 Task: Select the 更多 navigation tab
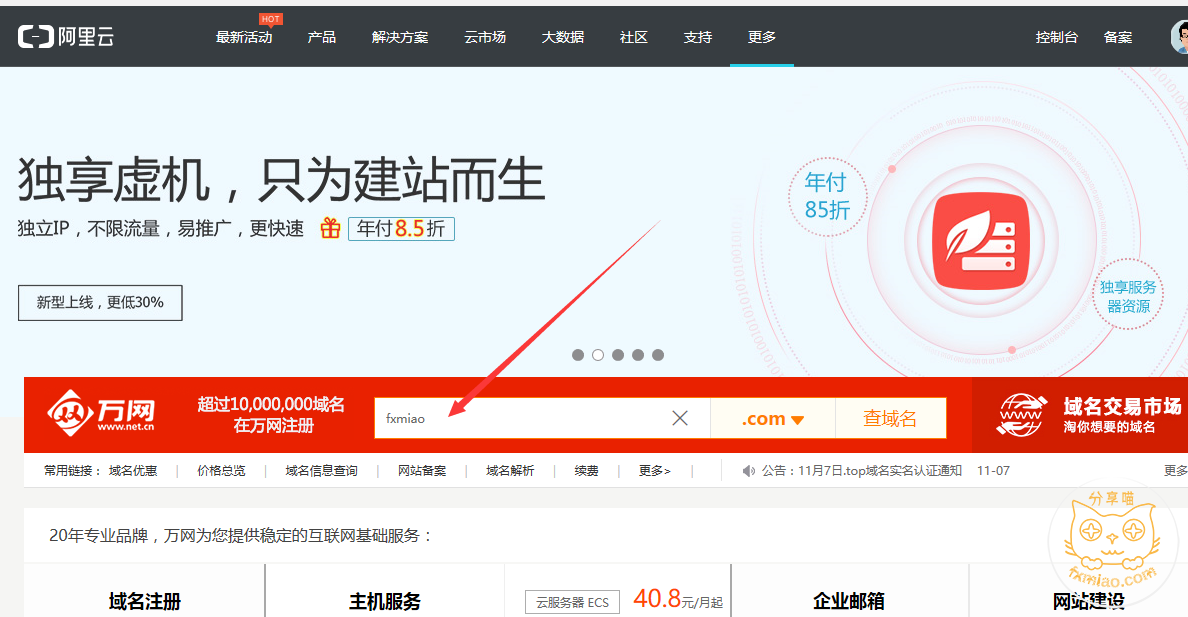(x=761, y=37)
